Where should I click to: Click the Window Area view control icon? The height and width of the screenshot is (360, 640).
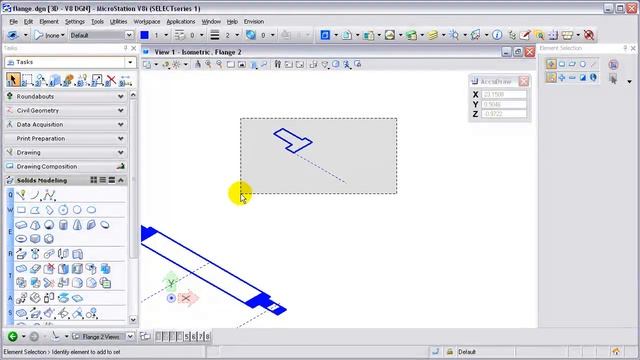231,64
